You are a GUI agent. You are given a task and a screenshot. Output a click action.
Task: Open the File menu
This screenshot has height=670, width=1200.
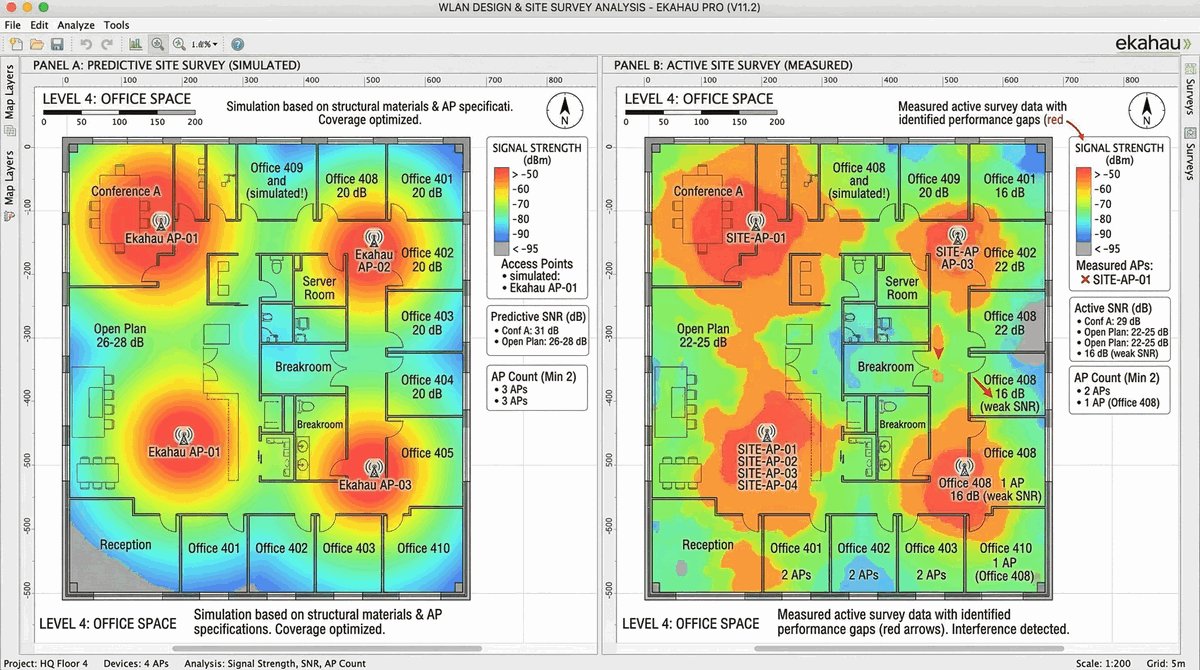pyautogui.click(x=13, y=24)
